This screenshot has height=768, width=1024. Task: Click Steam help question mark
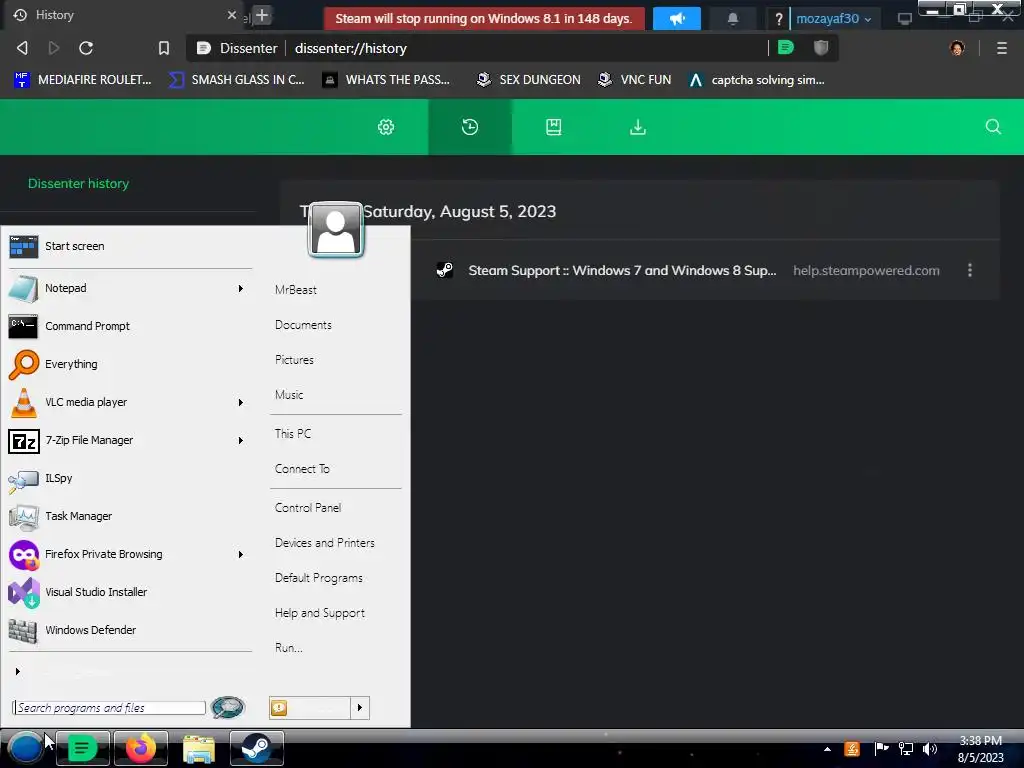point(778,20)
